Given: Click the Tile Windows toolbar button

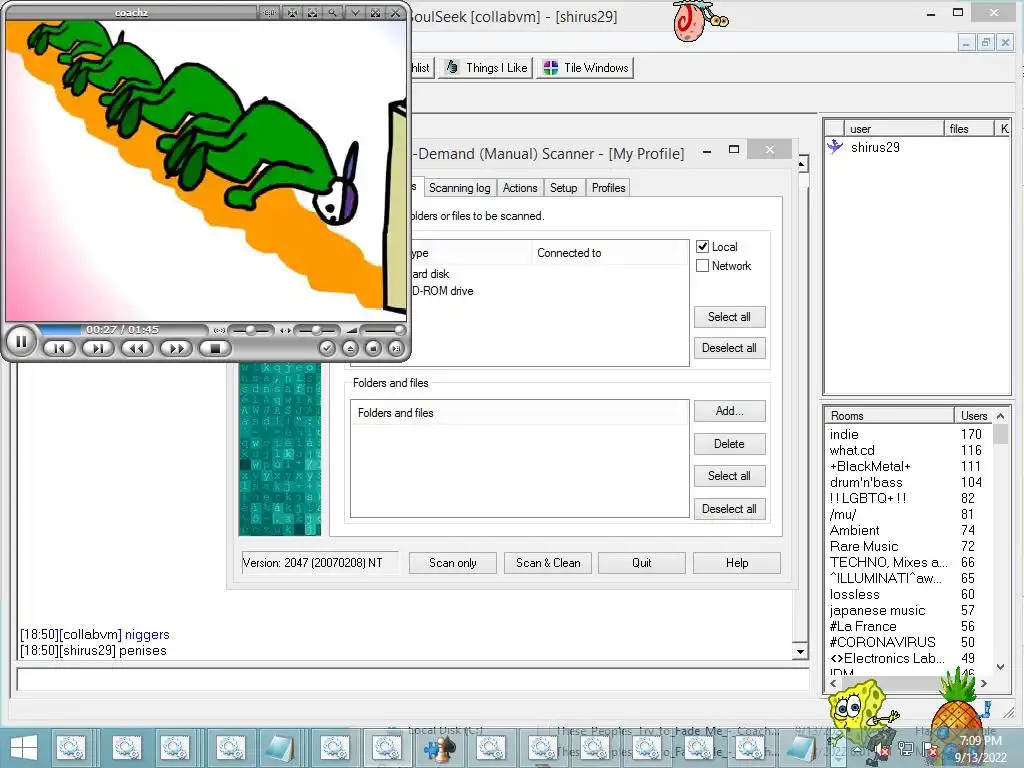Looking at the screenshot, I should (x=585, y=68).
